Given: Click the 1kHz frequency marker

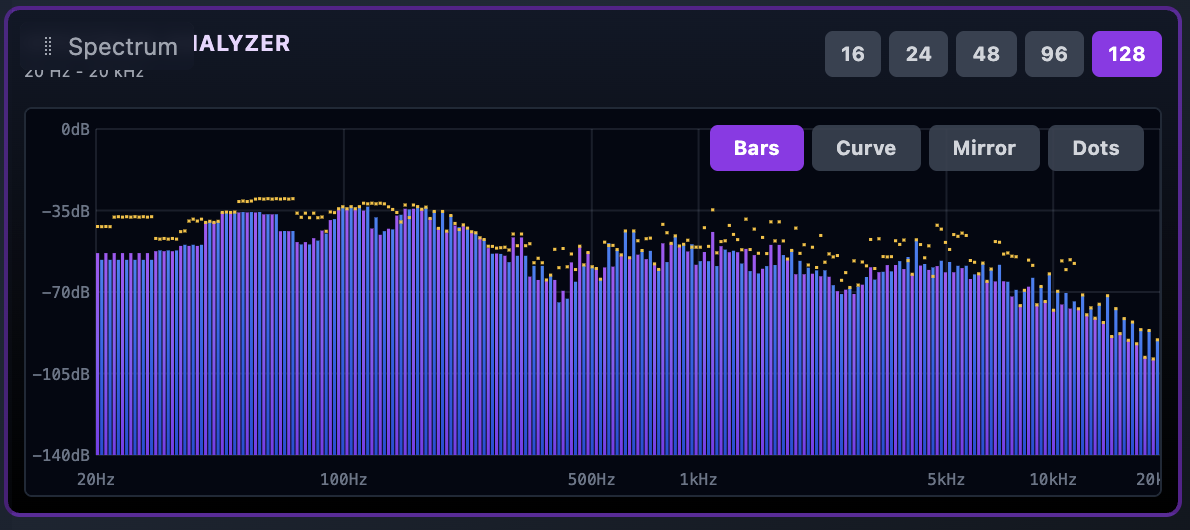Looking at the screenshot, I should [698, 479].
